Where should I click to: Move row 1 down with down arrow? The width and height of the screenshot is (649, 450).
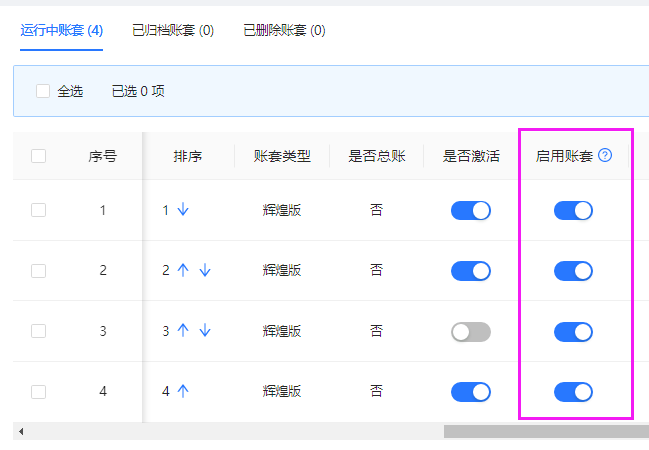pyautogui.click(x=183, y=210)
